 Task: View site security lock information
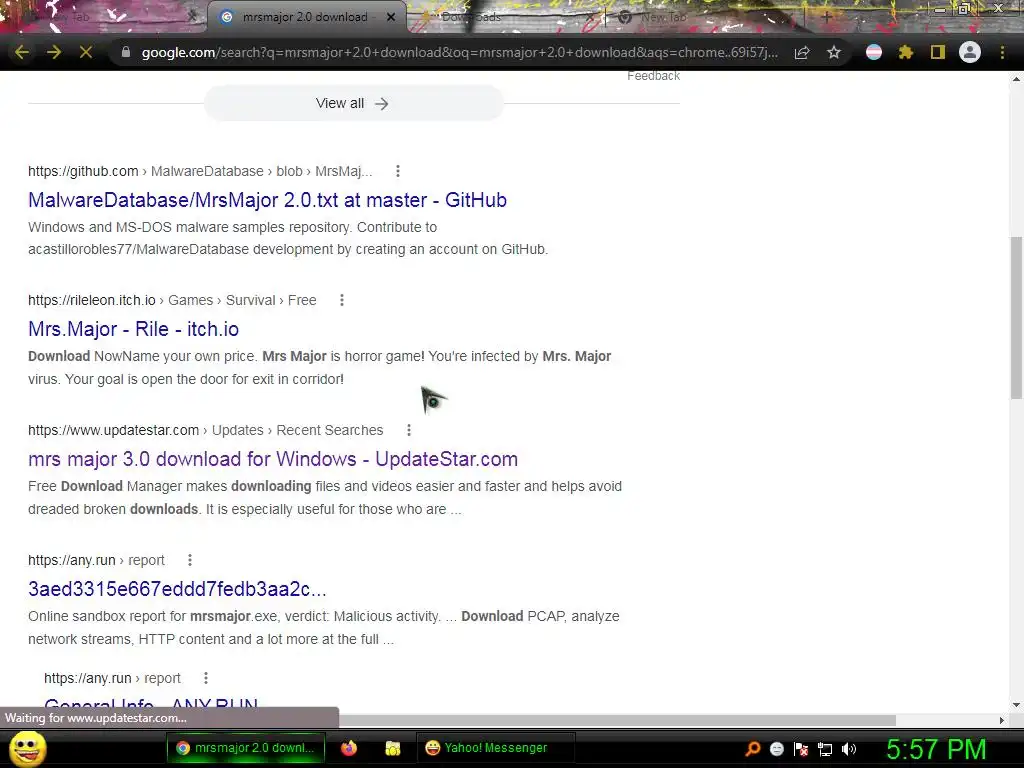[126, 52]
